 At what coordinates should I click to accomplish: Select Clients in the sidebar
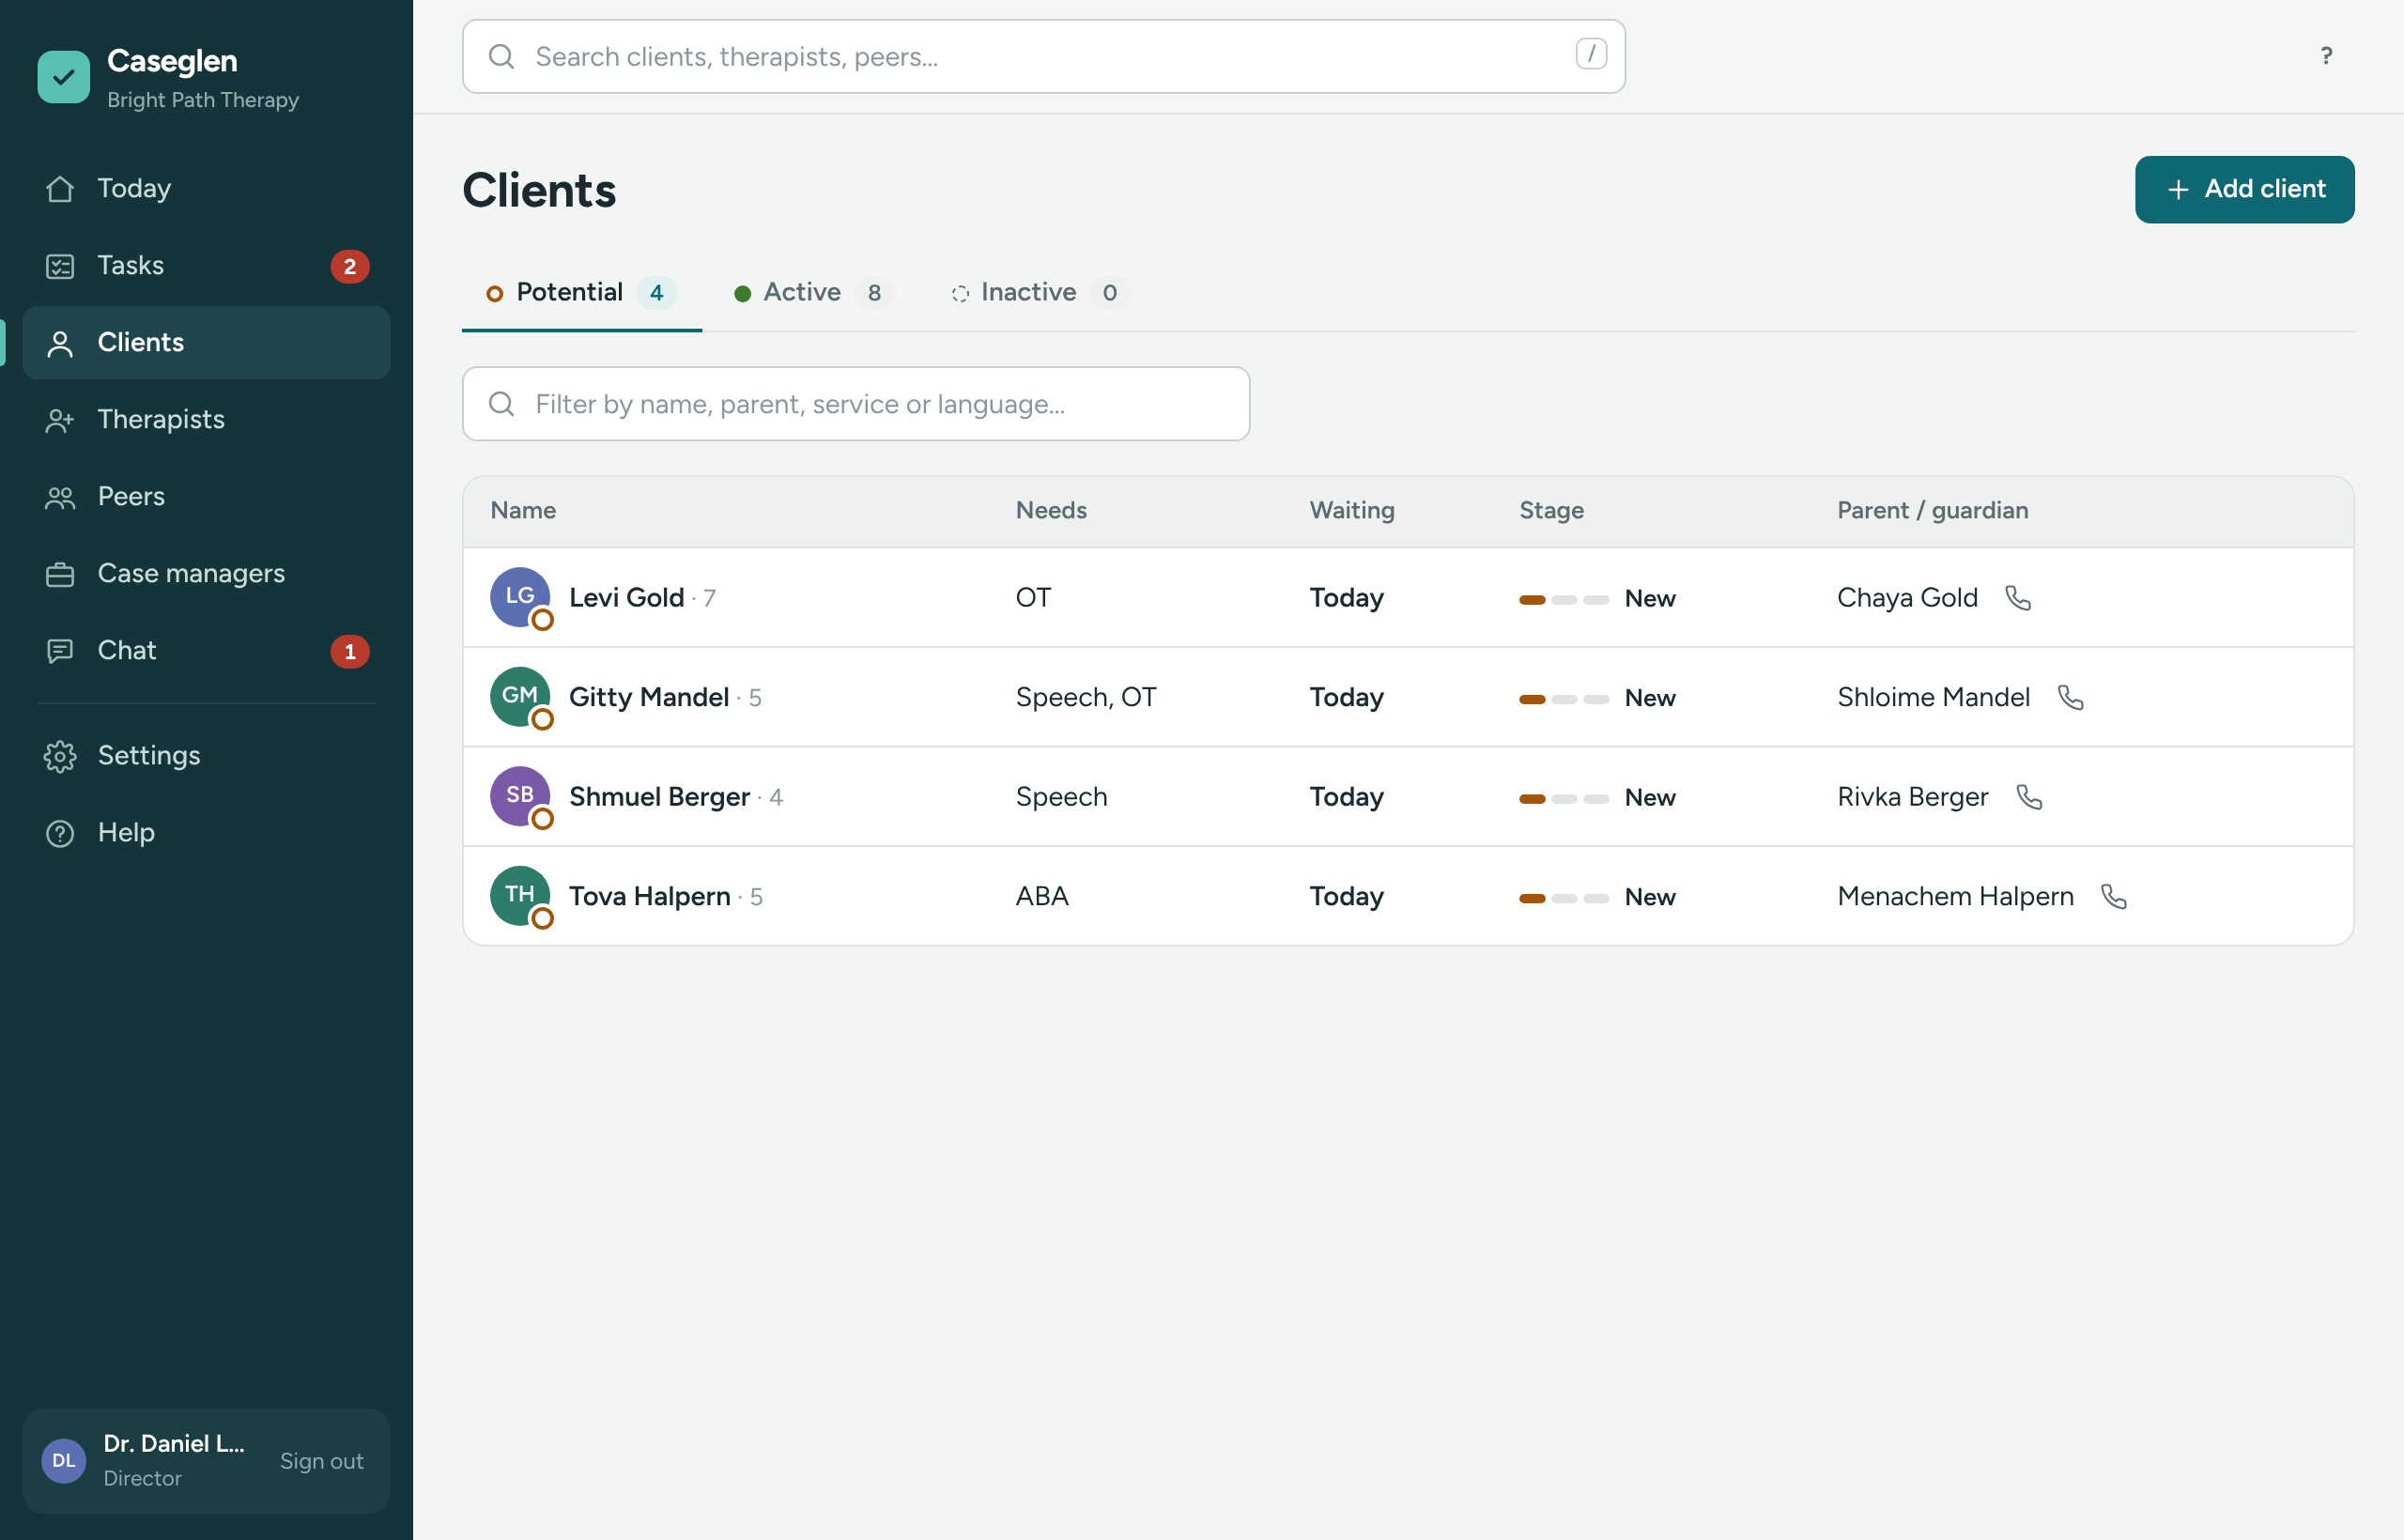pyautogui.click(x=206, y=343)
